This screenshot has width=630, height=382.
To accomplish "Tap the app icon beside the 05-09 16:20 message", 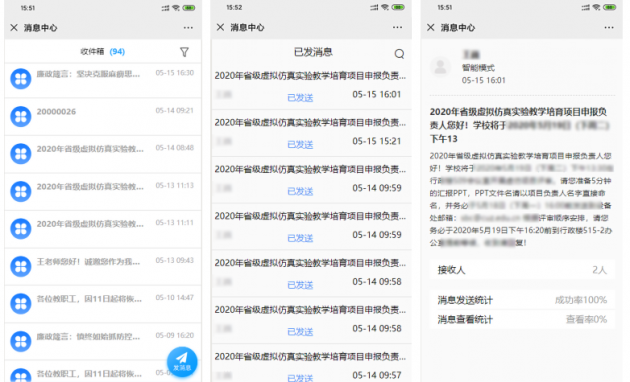I will click(x=20, y=341).
